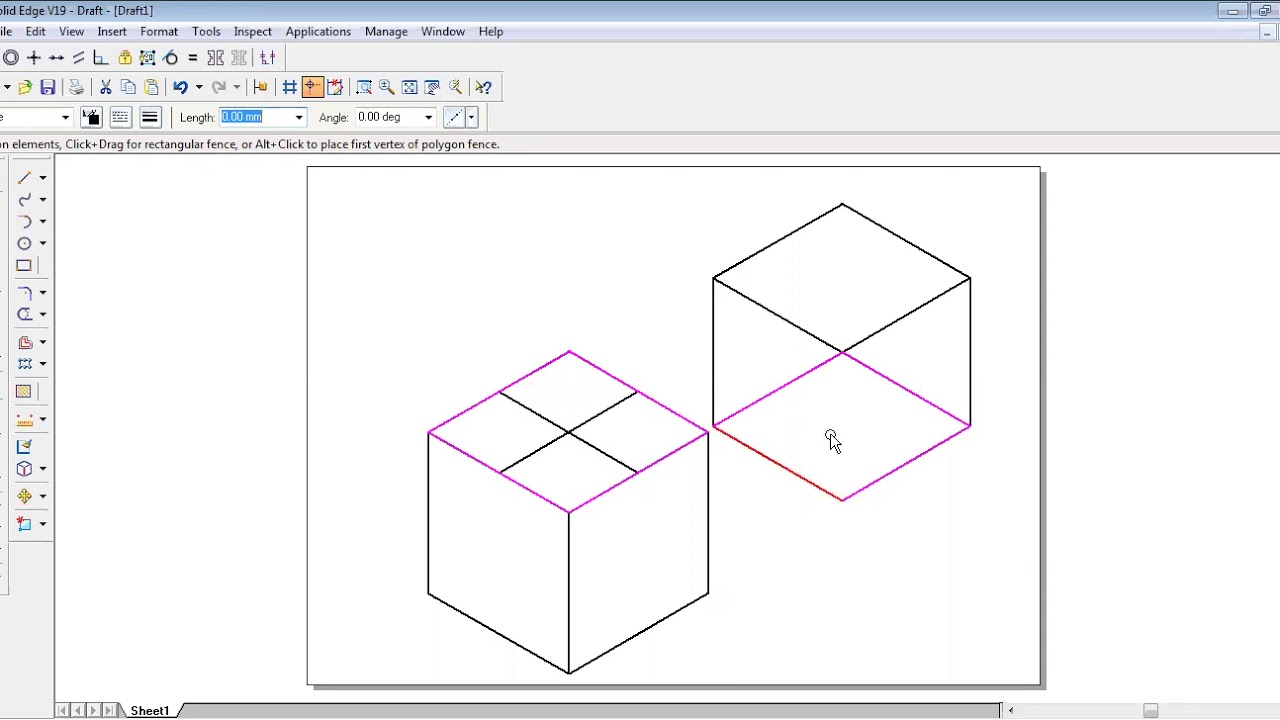
Task: Click the Save icon in toolbar
Action: (x=47, y=87)
